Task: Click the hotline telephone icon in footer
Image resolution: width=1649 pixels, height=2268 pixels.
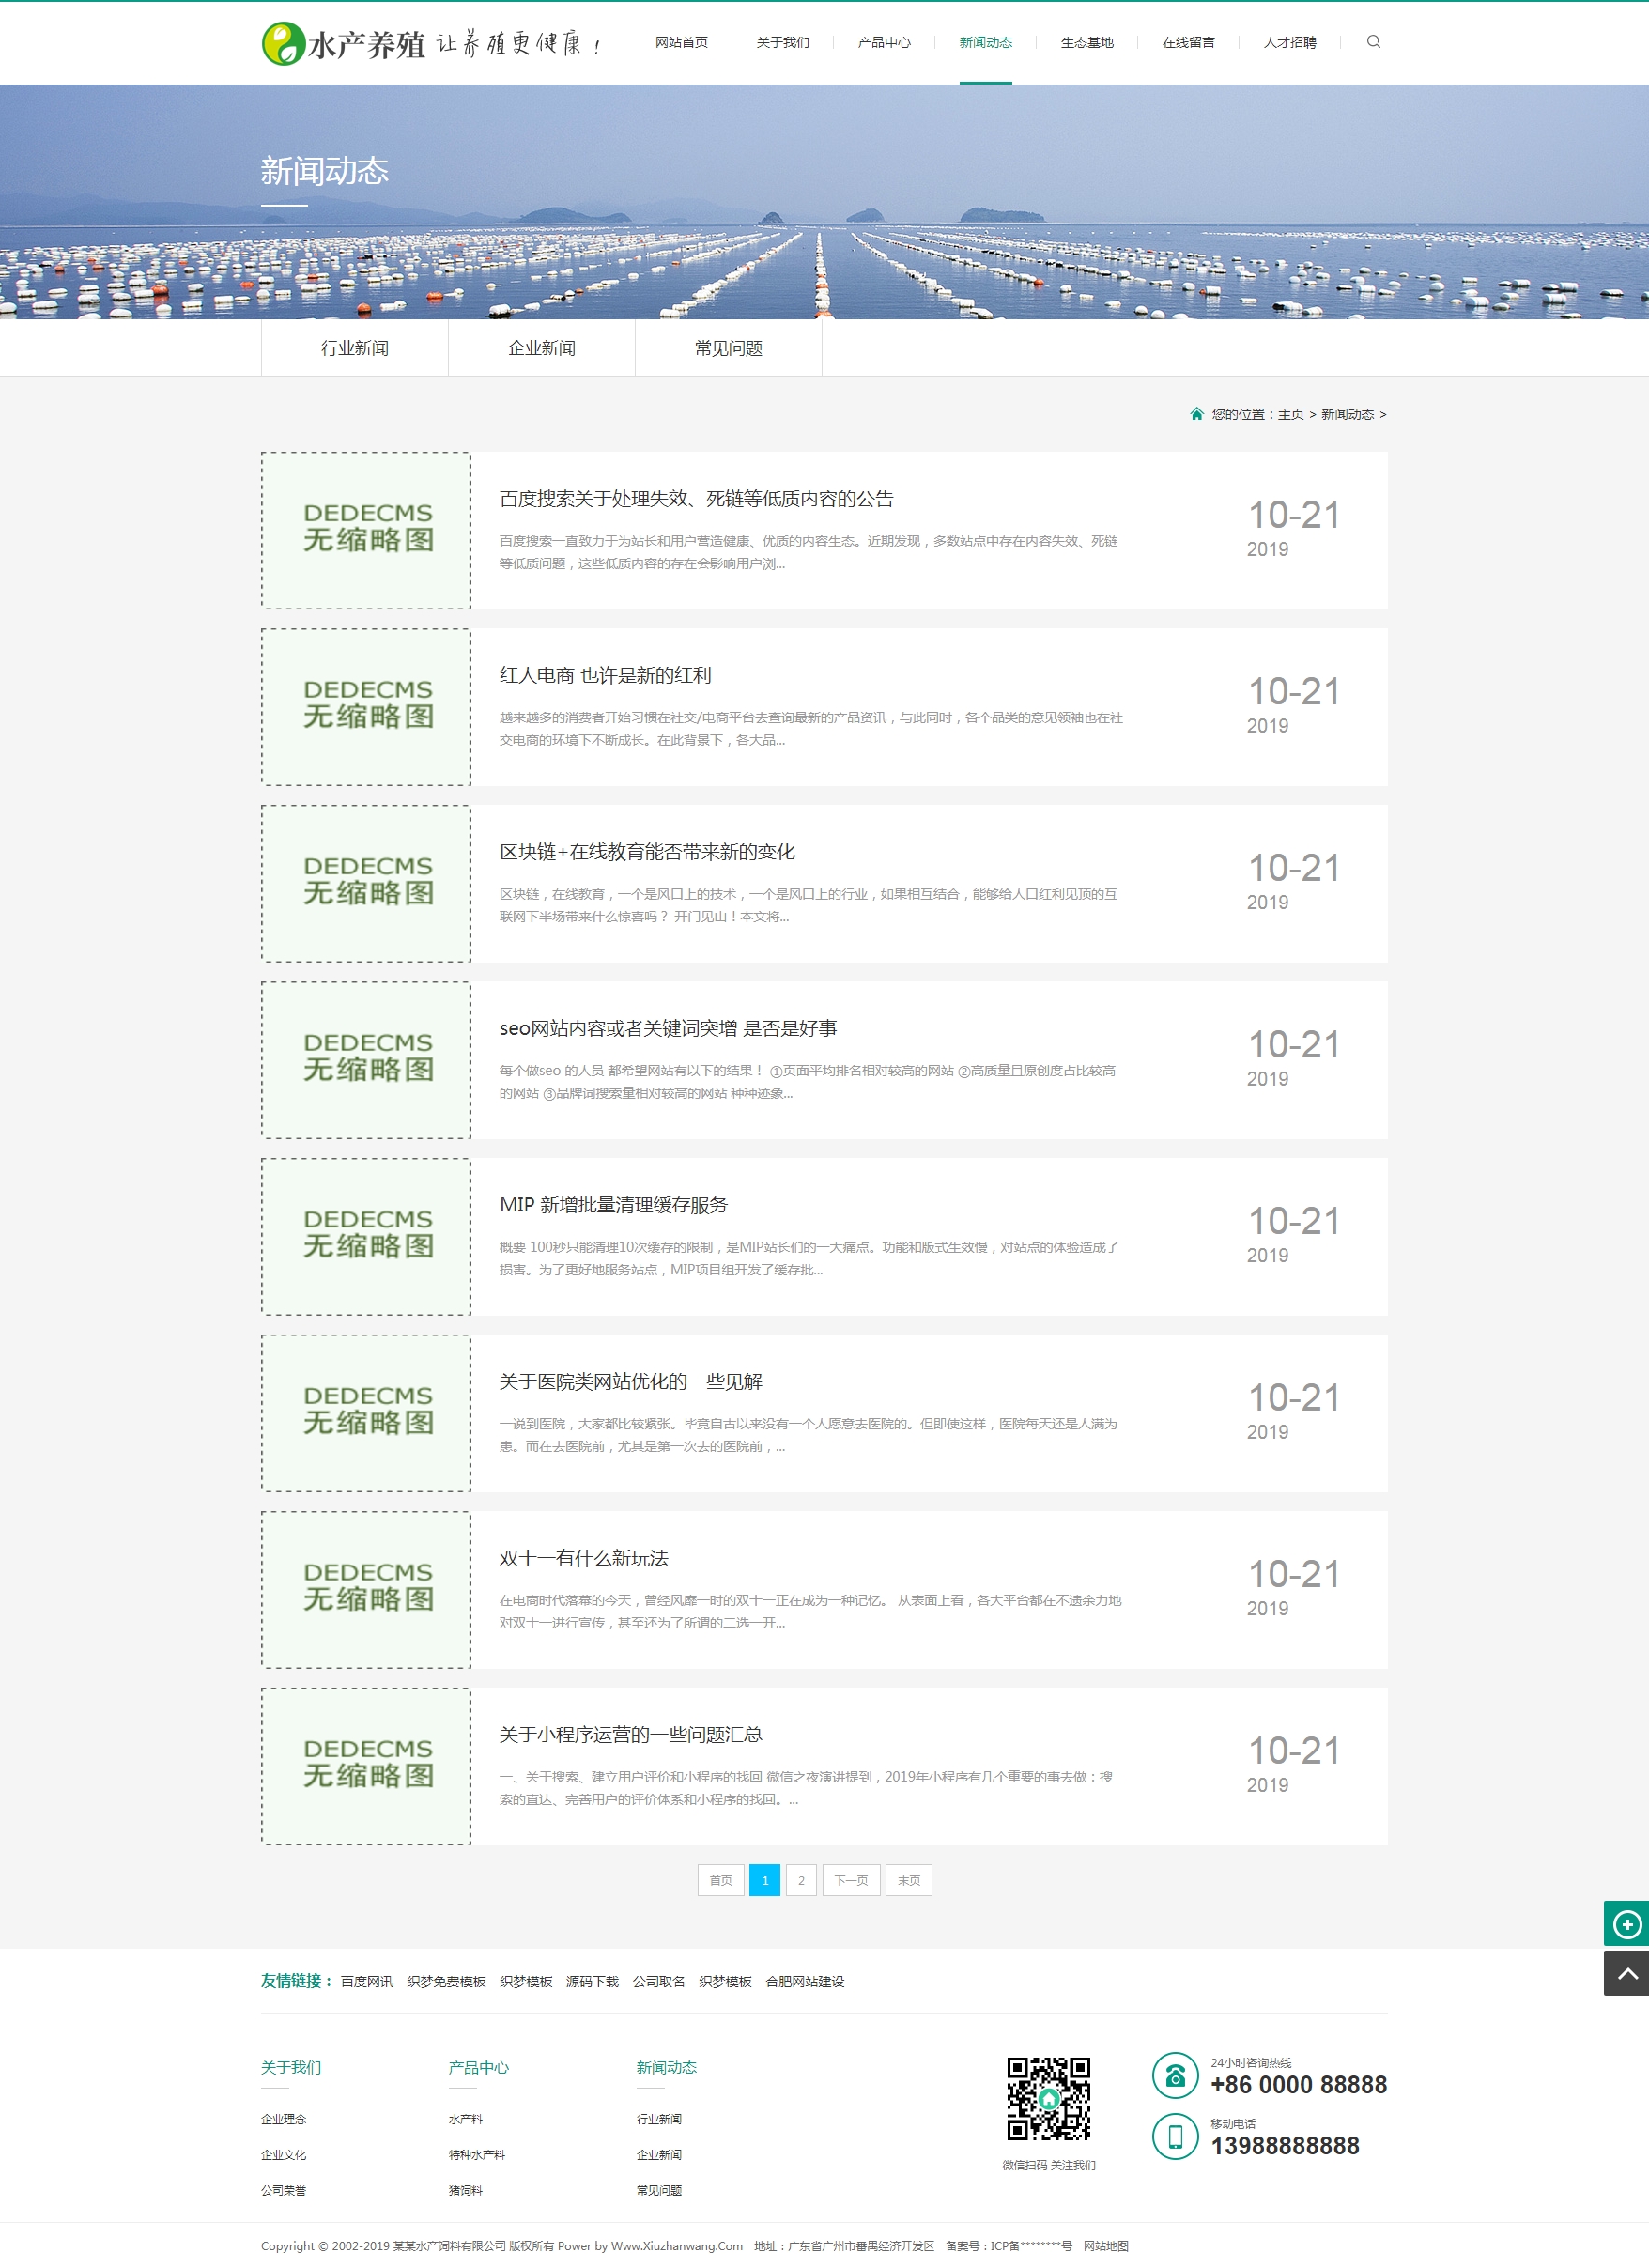Action: [x=1175, y=2075]
